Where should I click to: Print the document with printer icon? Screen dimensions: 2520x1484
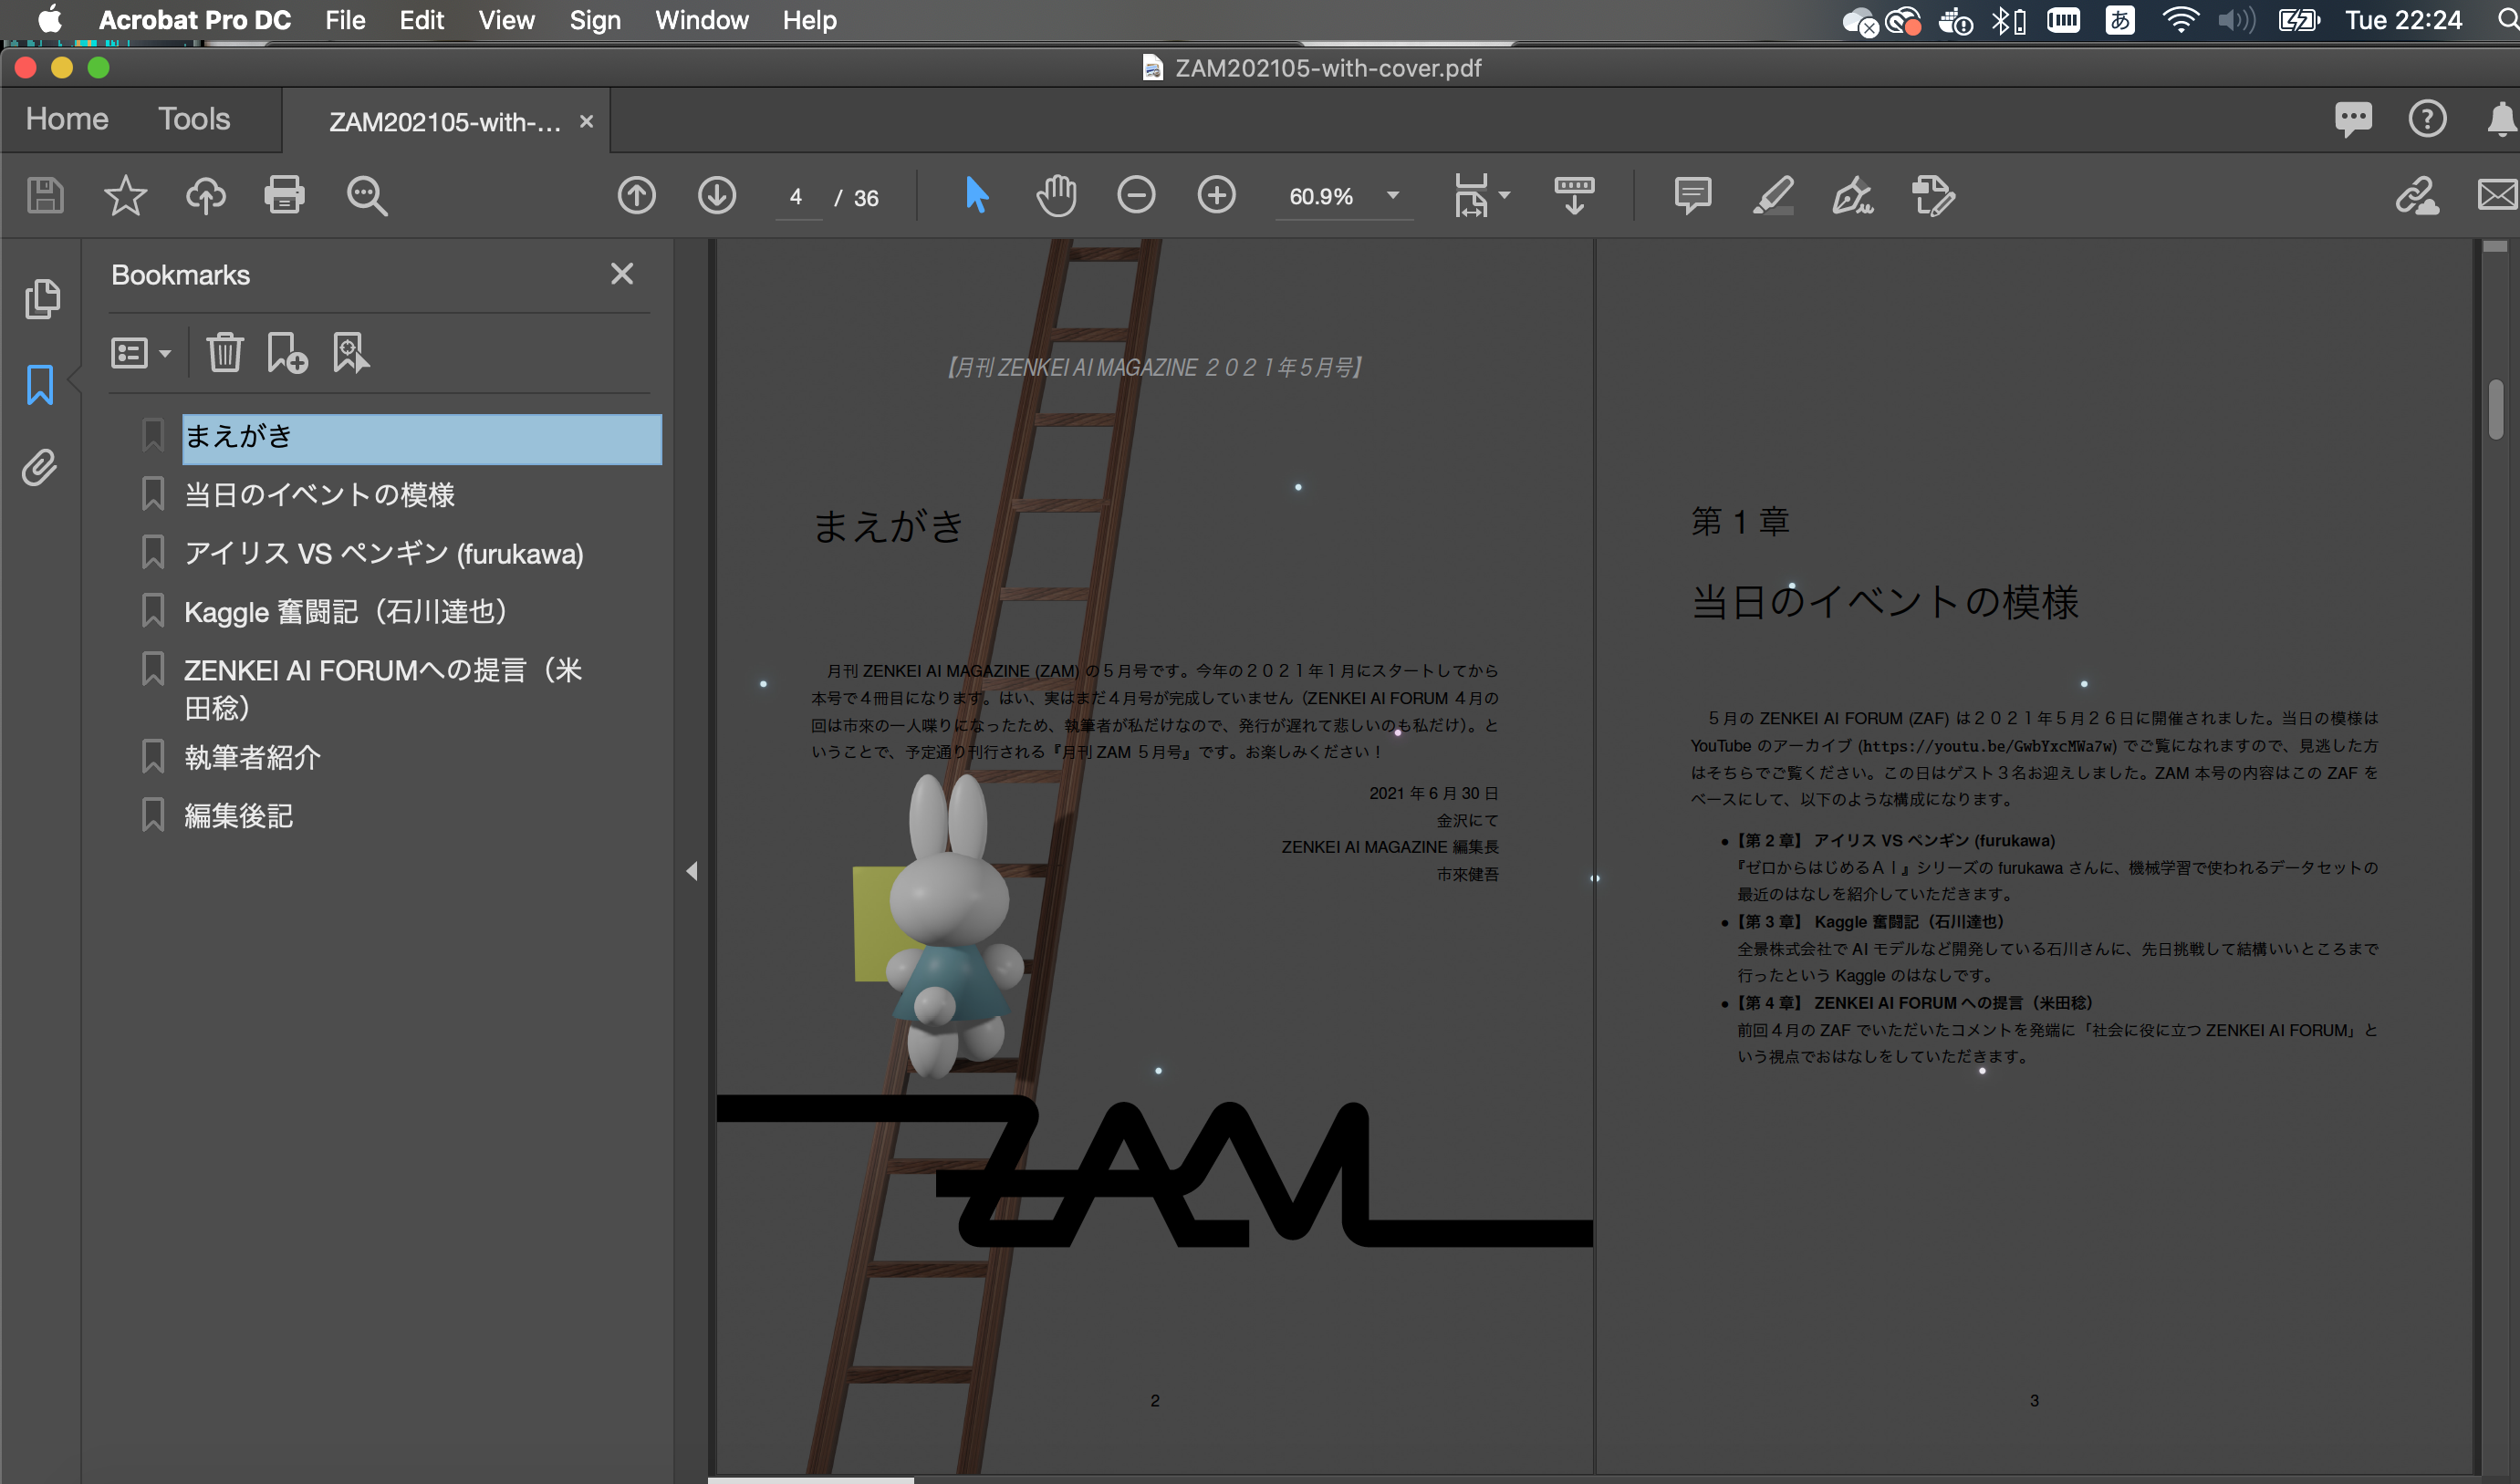pyautogui.click(x=284, y=195)
